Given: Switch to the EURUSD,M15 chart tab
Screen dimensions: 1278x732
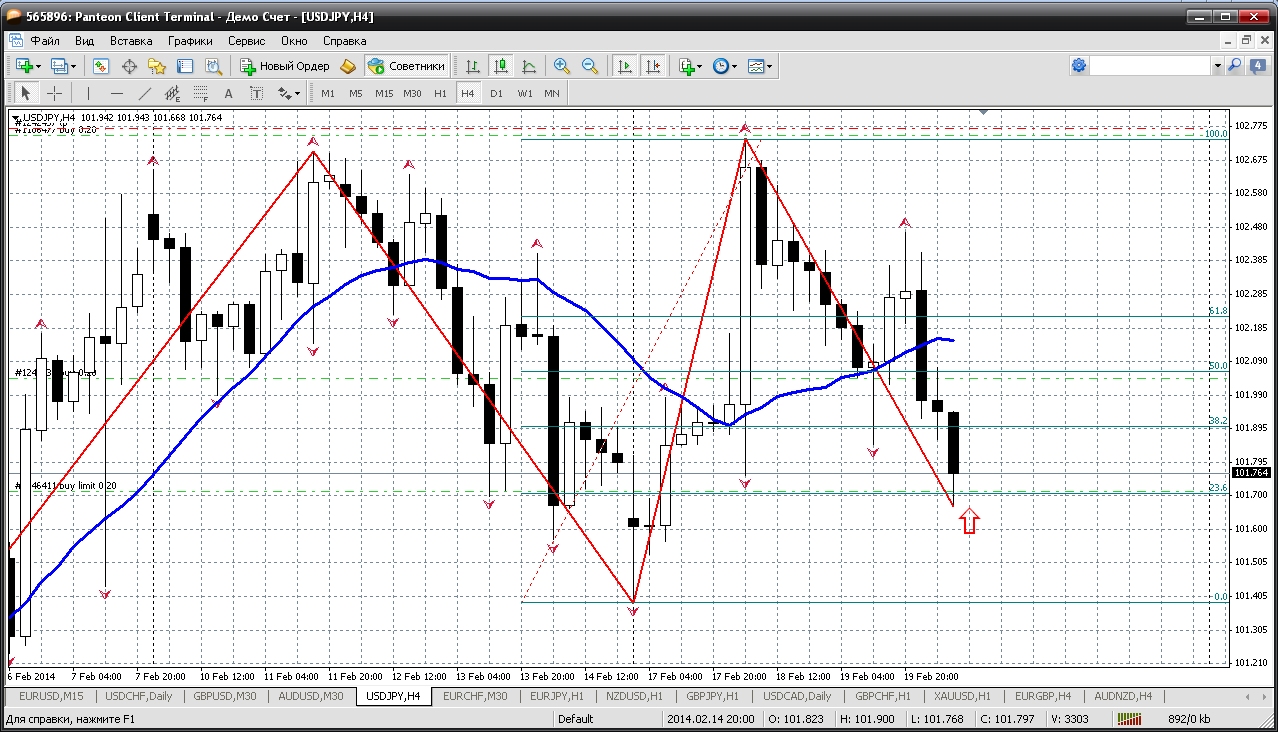Looking at the screenshot, I should click(x=51, y=696).
